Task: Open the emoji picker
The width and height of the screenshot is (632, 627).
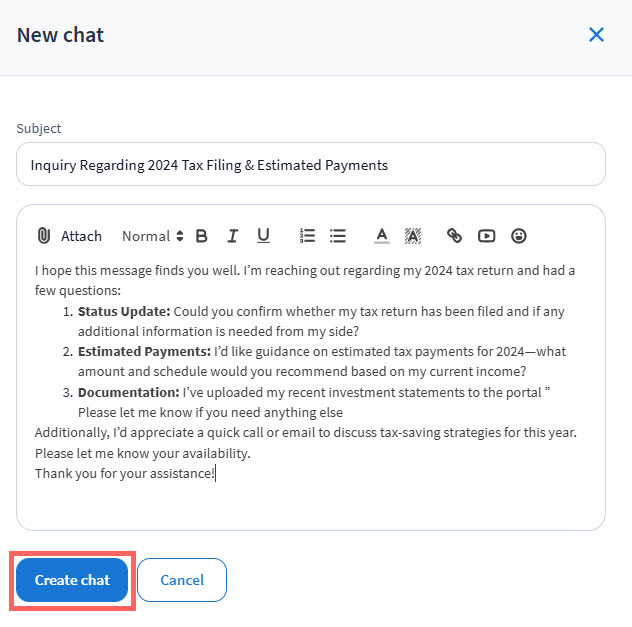Action: coord(518,236)
